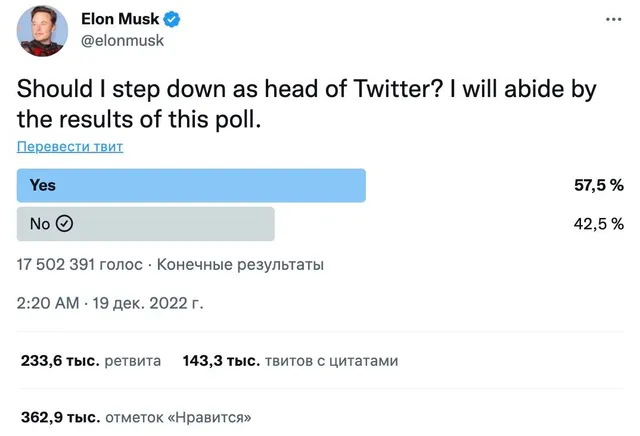
Task: Click the tweet text about stepping down
Action: click(307, 104)
